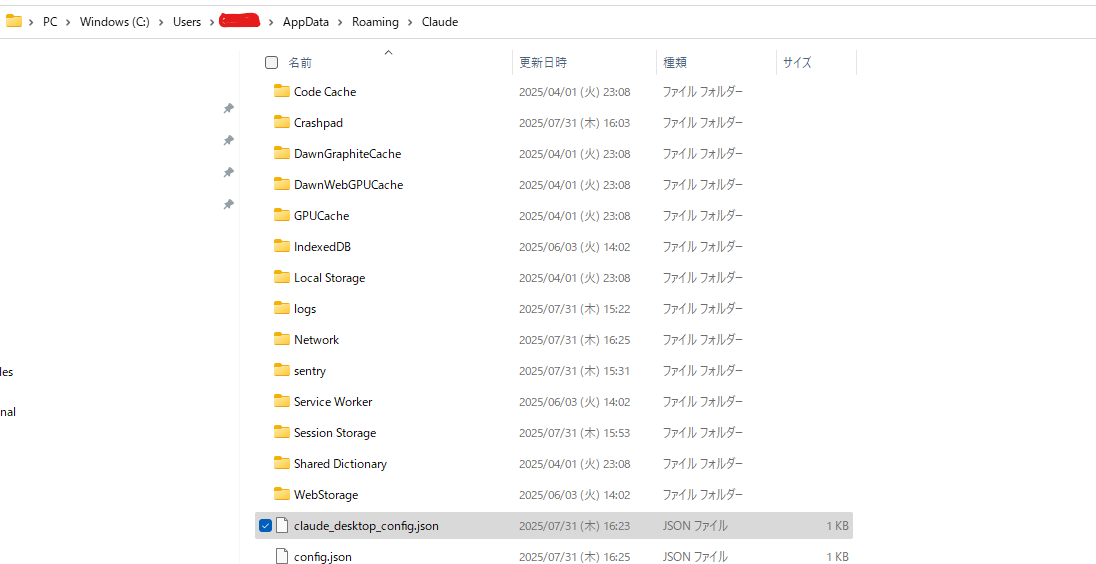Click the logs date 2025/07/31 (木) 15:22
1096x564 pixels.
(575, 308)
